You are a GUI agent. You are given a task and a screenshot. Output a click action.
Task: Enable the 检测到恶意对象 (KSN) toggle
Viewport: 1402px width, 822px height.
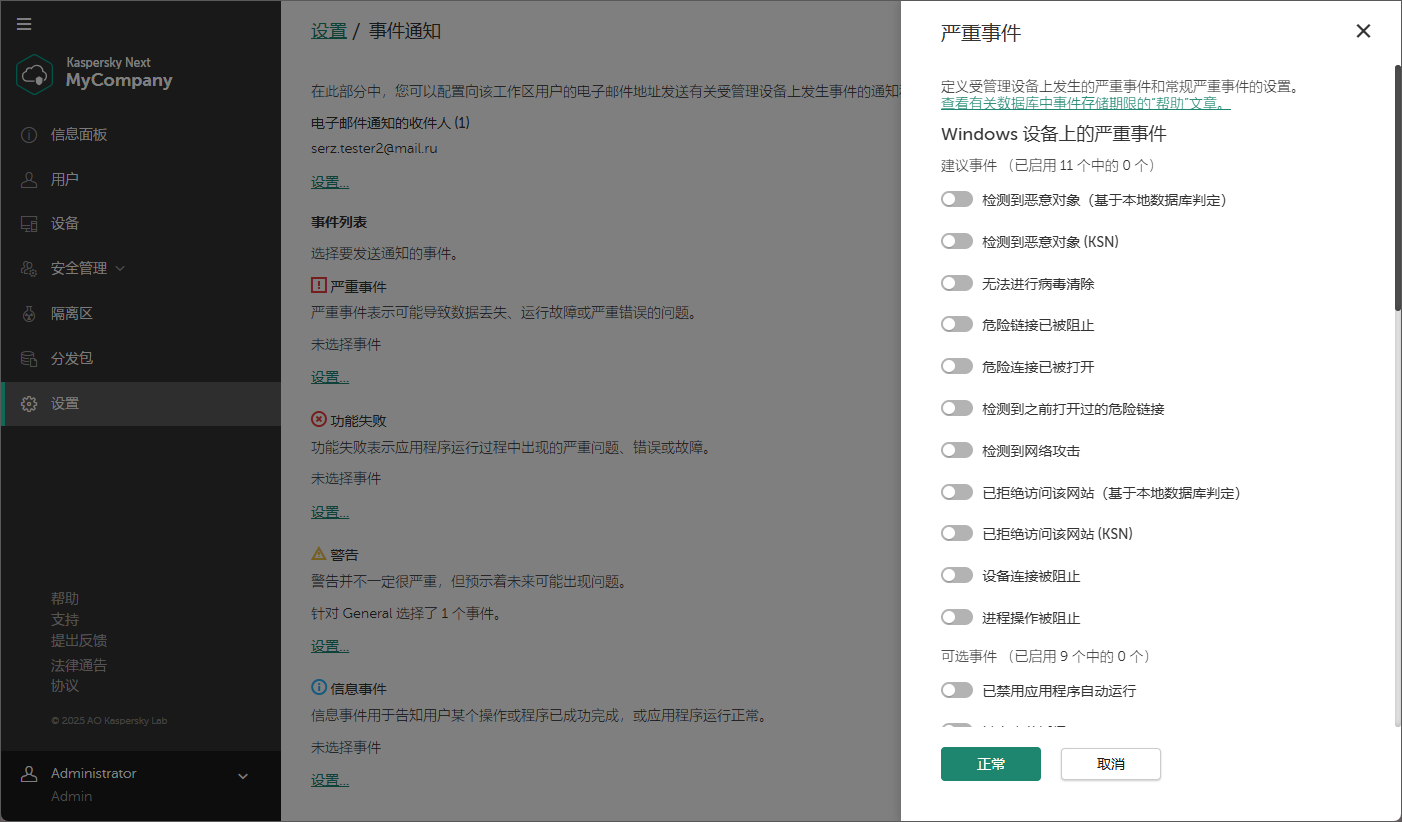[956, 240]
